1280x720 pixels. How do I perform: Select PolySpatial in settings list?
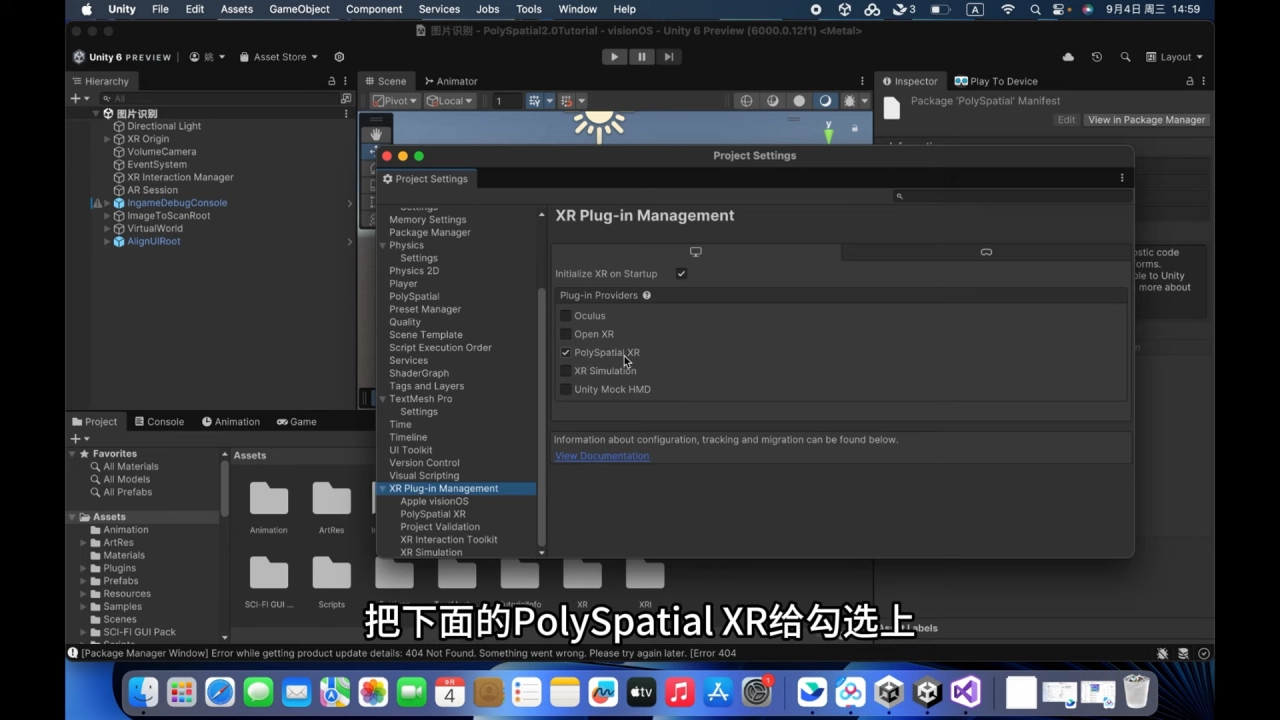[x=414, y=297]
